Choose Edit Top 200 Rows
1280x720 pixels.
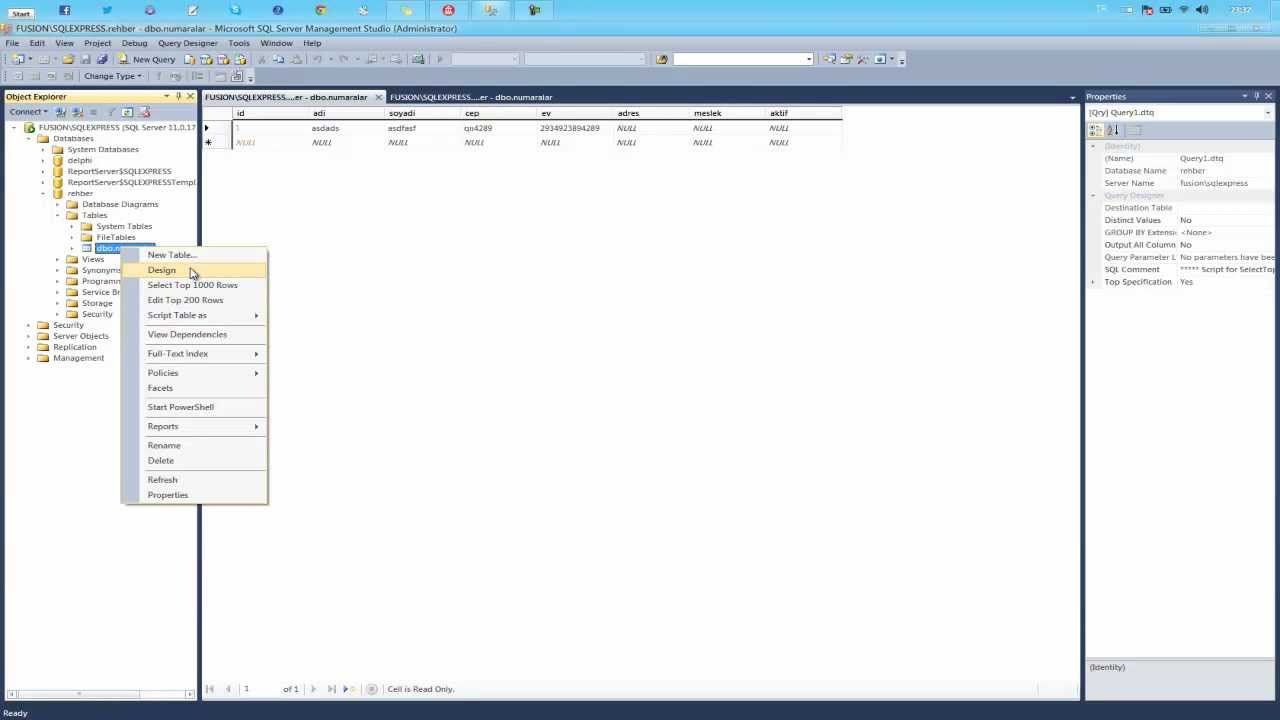pyautogui.click(x=195, y=300)
